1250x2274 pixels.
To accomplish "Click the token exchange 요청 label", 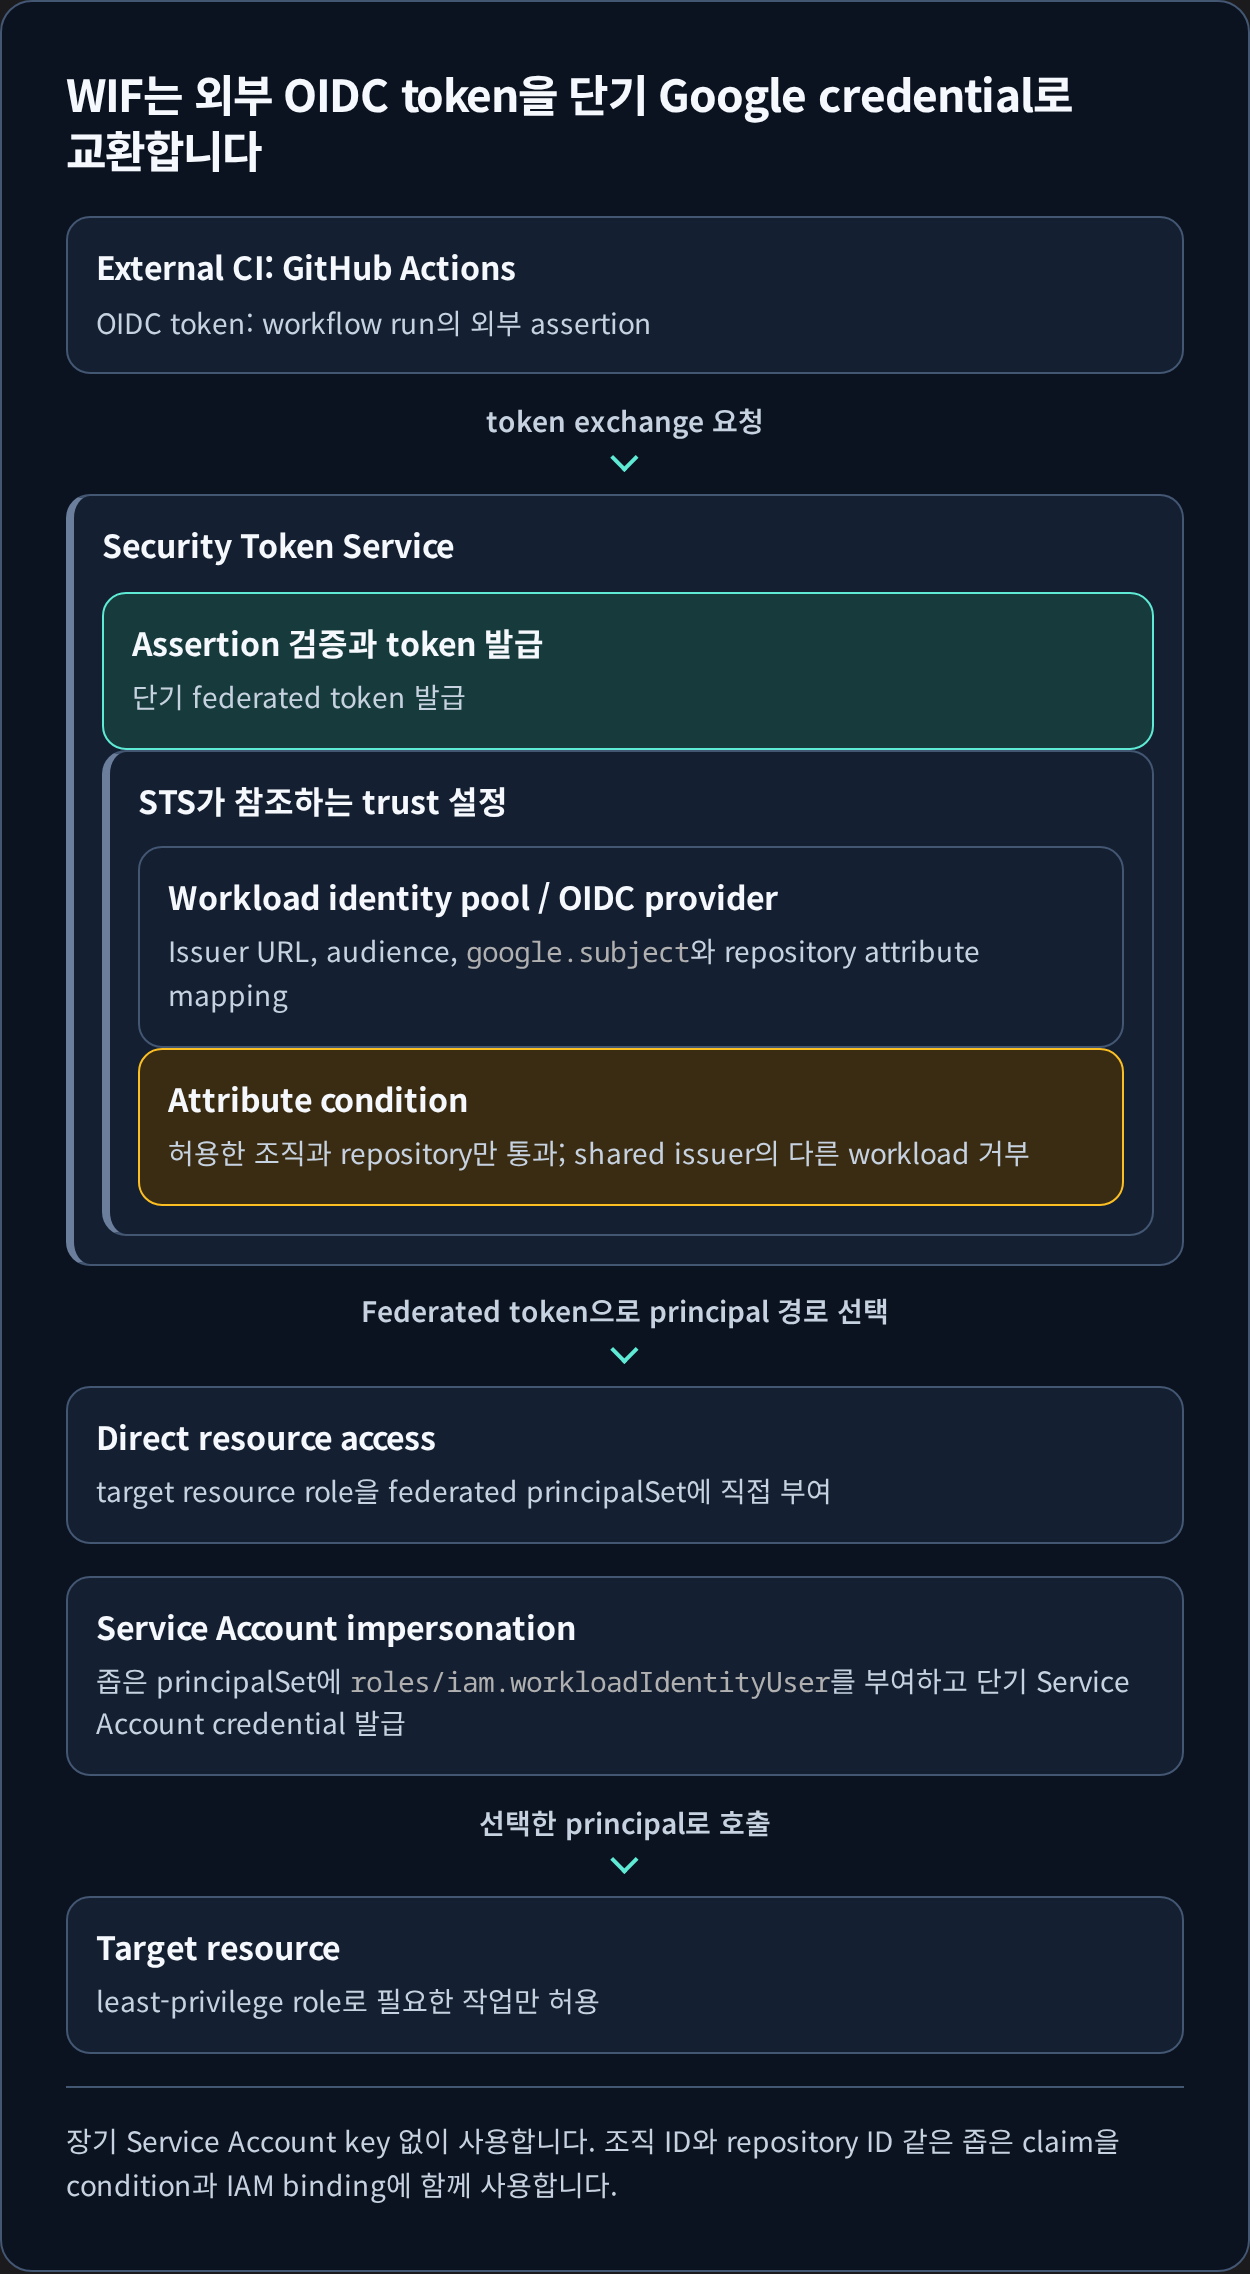I will click(x=625, y=422).
